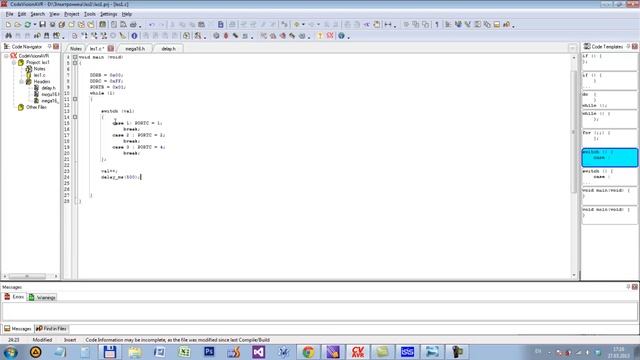
Task: Click the blue info circle icon
Action: pyautogui.click(x=134, y=36)
